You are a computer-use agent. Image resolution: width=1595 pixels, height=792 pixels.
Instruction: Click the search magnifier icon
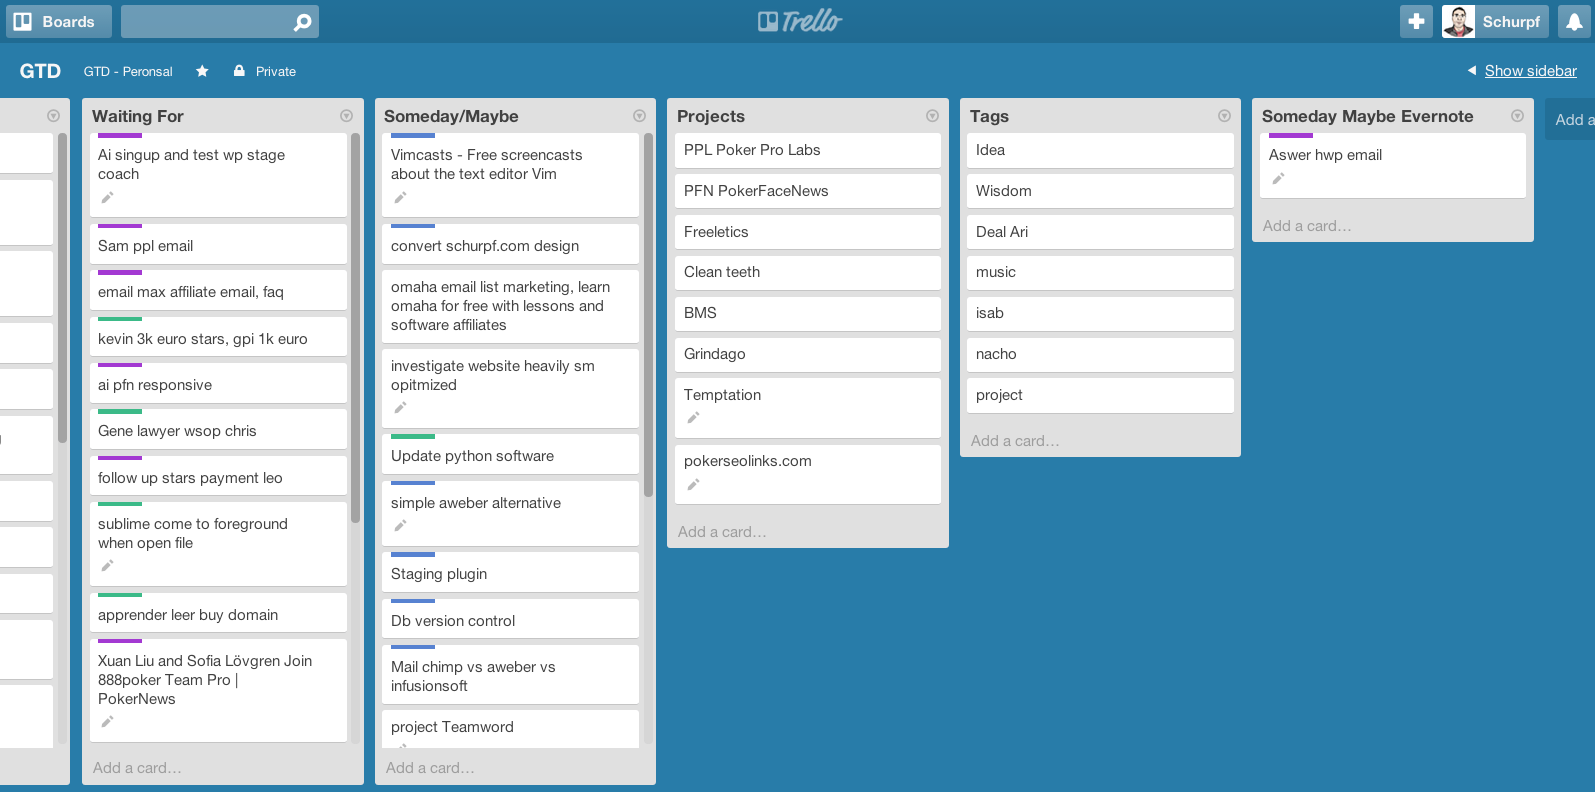302,22
